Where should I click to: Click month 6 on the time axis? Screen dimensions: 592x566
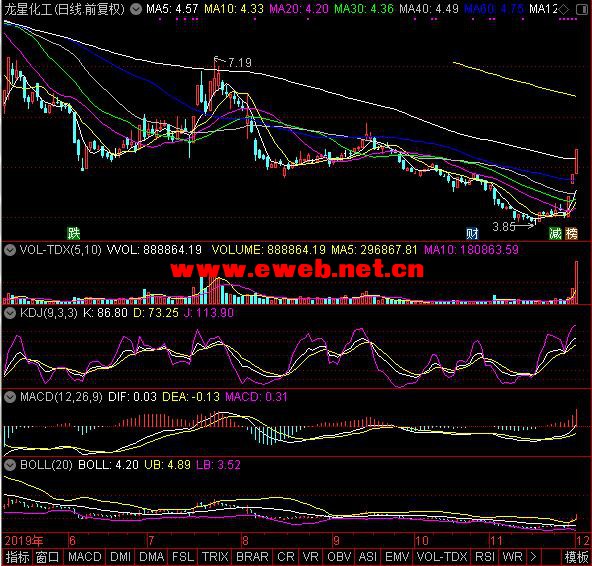(72, 541)
